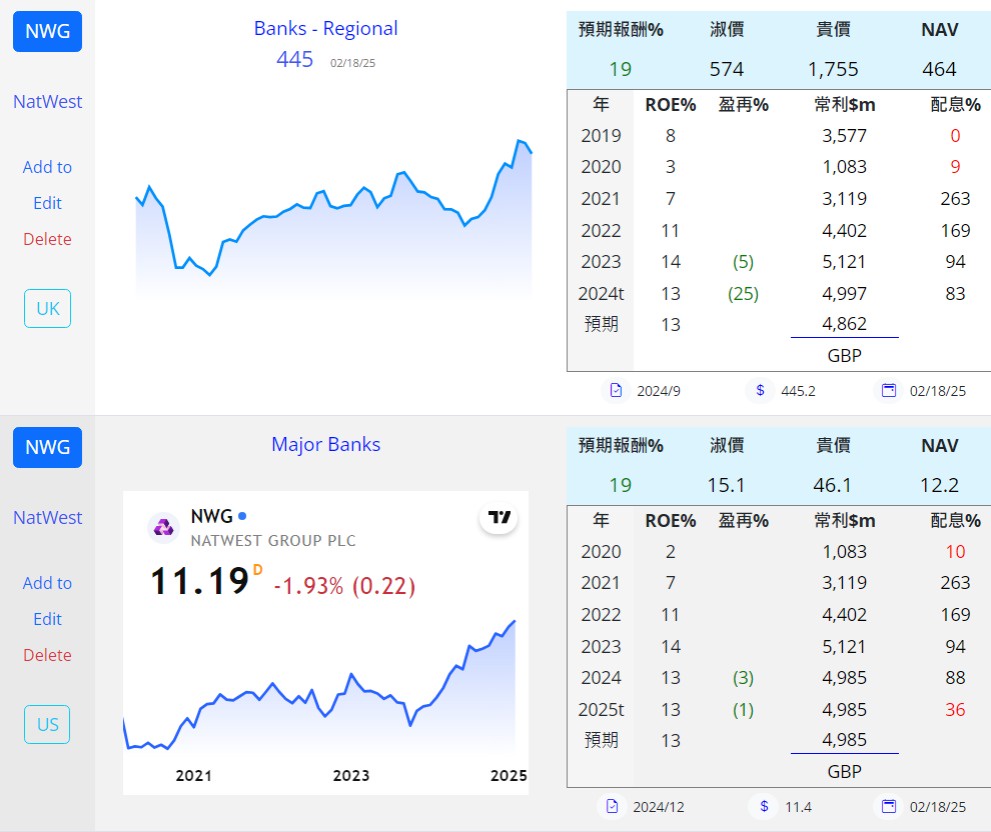Click the US market badge
Image resolution: width=991 pixels, height=832 pixels.
[x=47, y=725]
